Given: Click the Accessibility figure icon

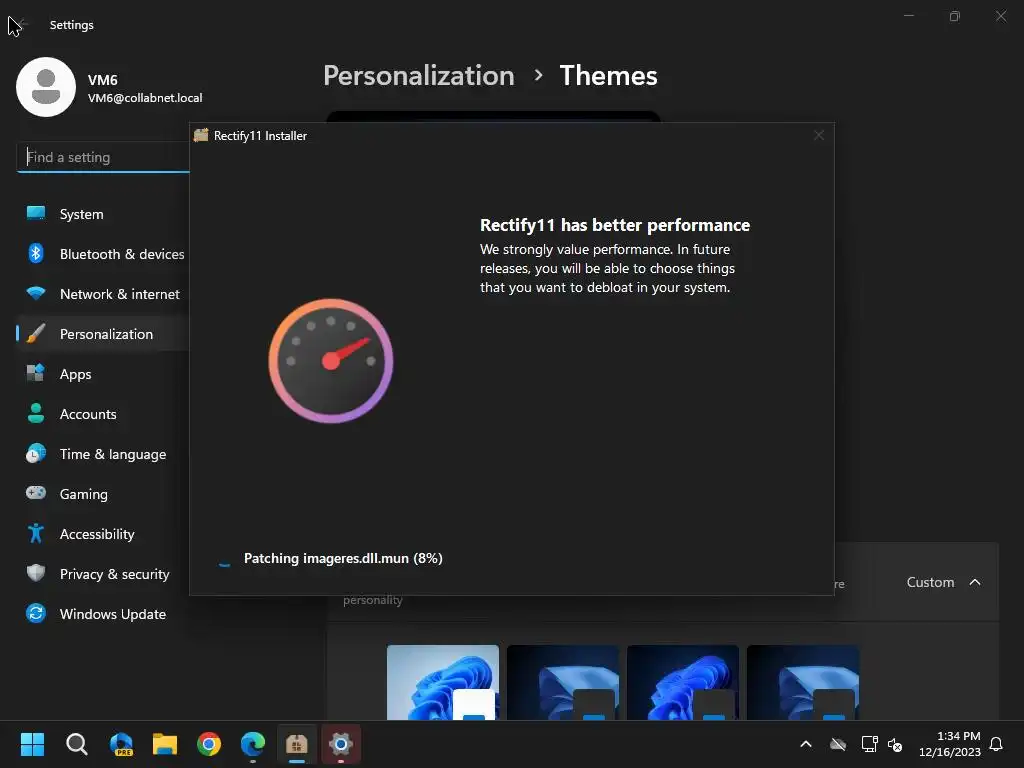Looking at the screenshot, I should [36, 533].
